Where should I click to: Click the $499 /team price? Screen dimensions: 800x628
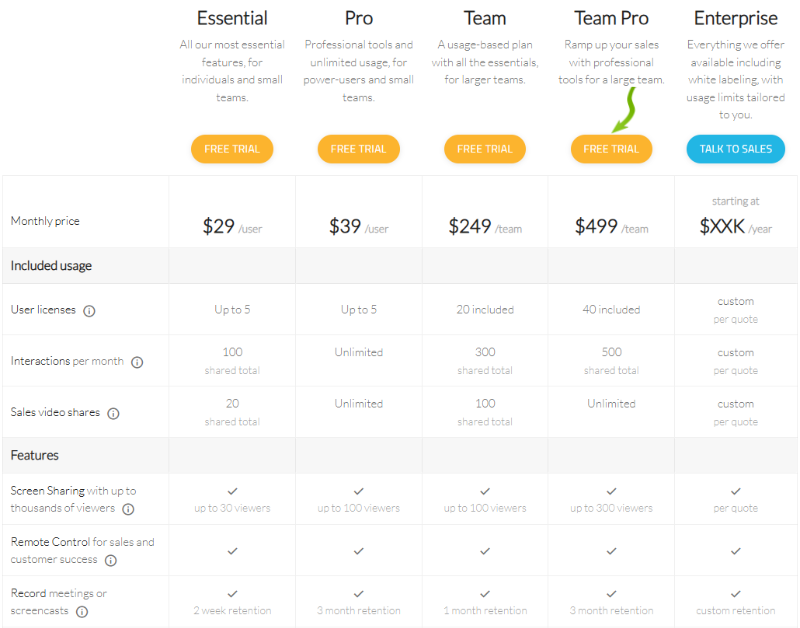click(611, 226)
